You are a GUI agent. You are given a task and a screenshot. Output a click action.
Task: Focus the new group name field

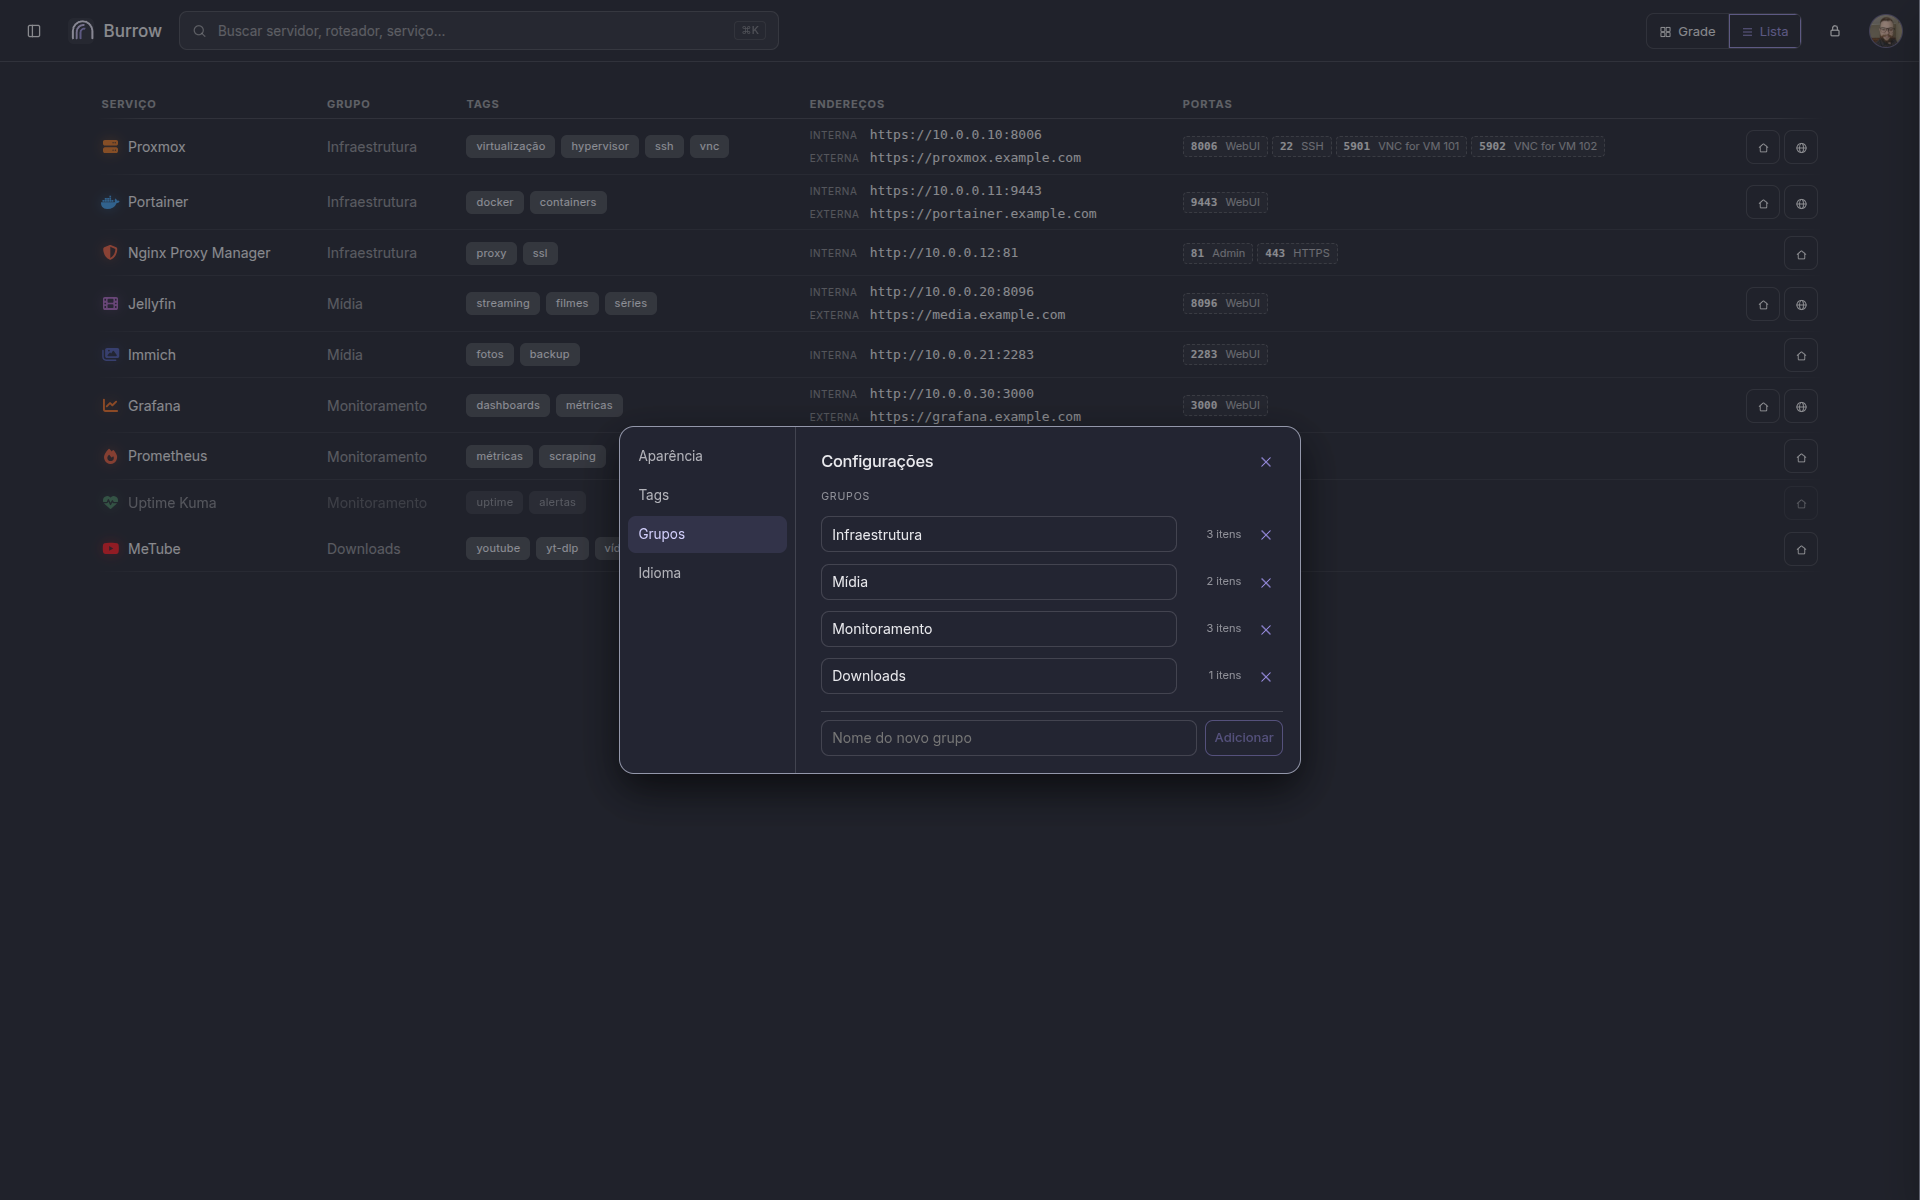click(x=1008, y=738)
